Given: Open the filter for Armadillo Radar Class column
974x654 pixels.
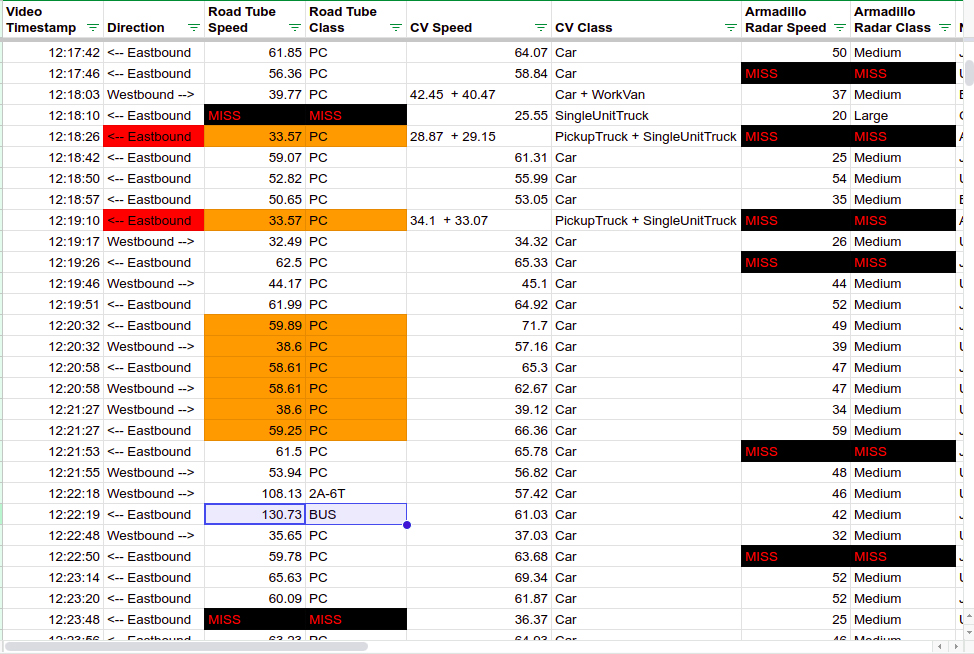Looking at the screenshot, I should pyautogui.click(x=946, y=27).
